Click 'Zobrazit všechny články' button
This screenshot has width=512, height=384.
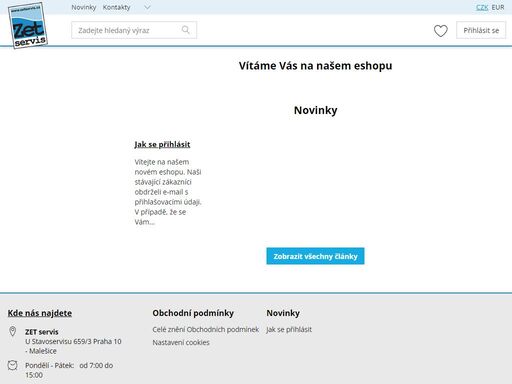315,256
